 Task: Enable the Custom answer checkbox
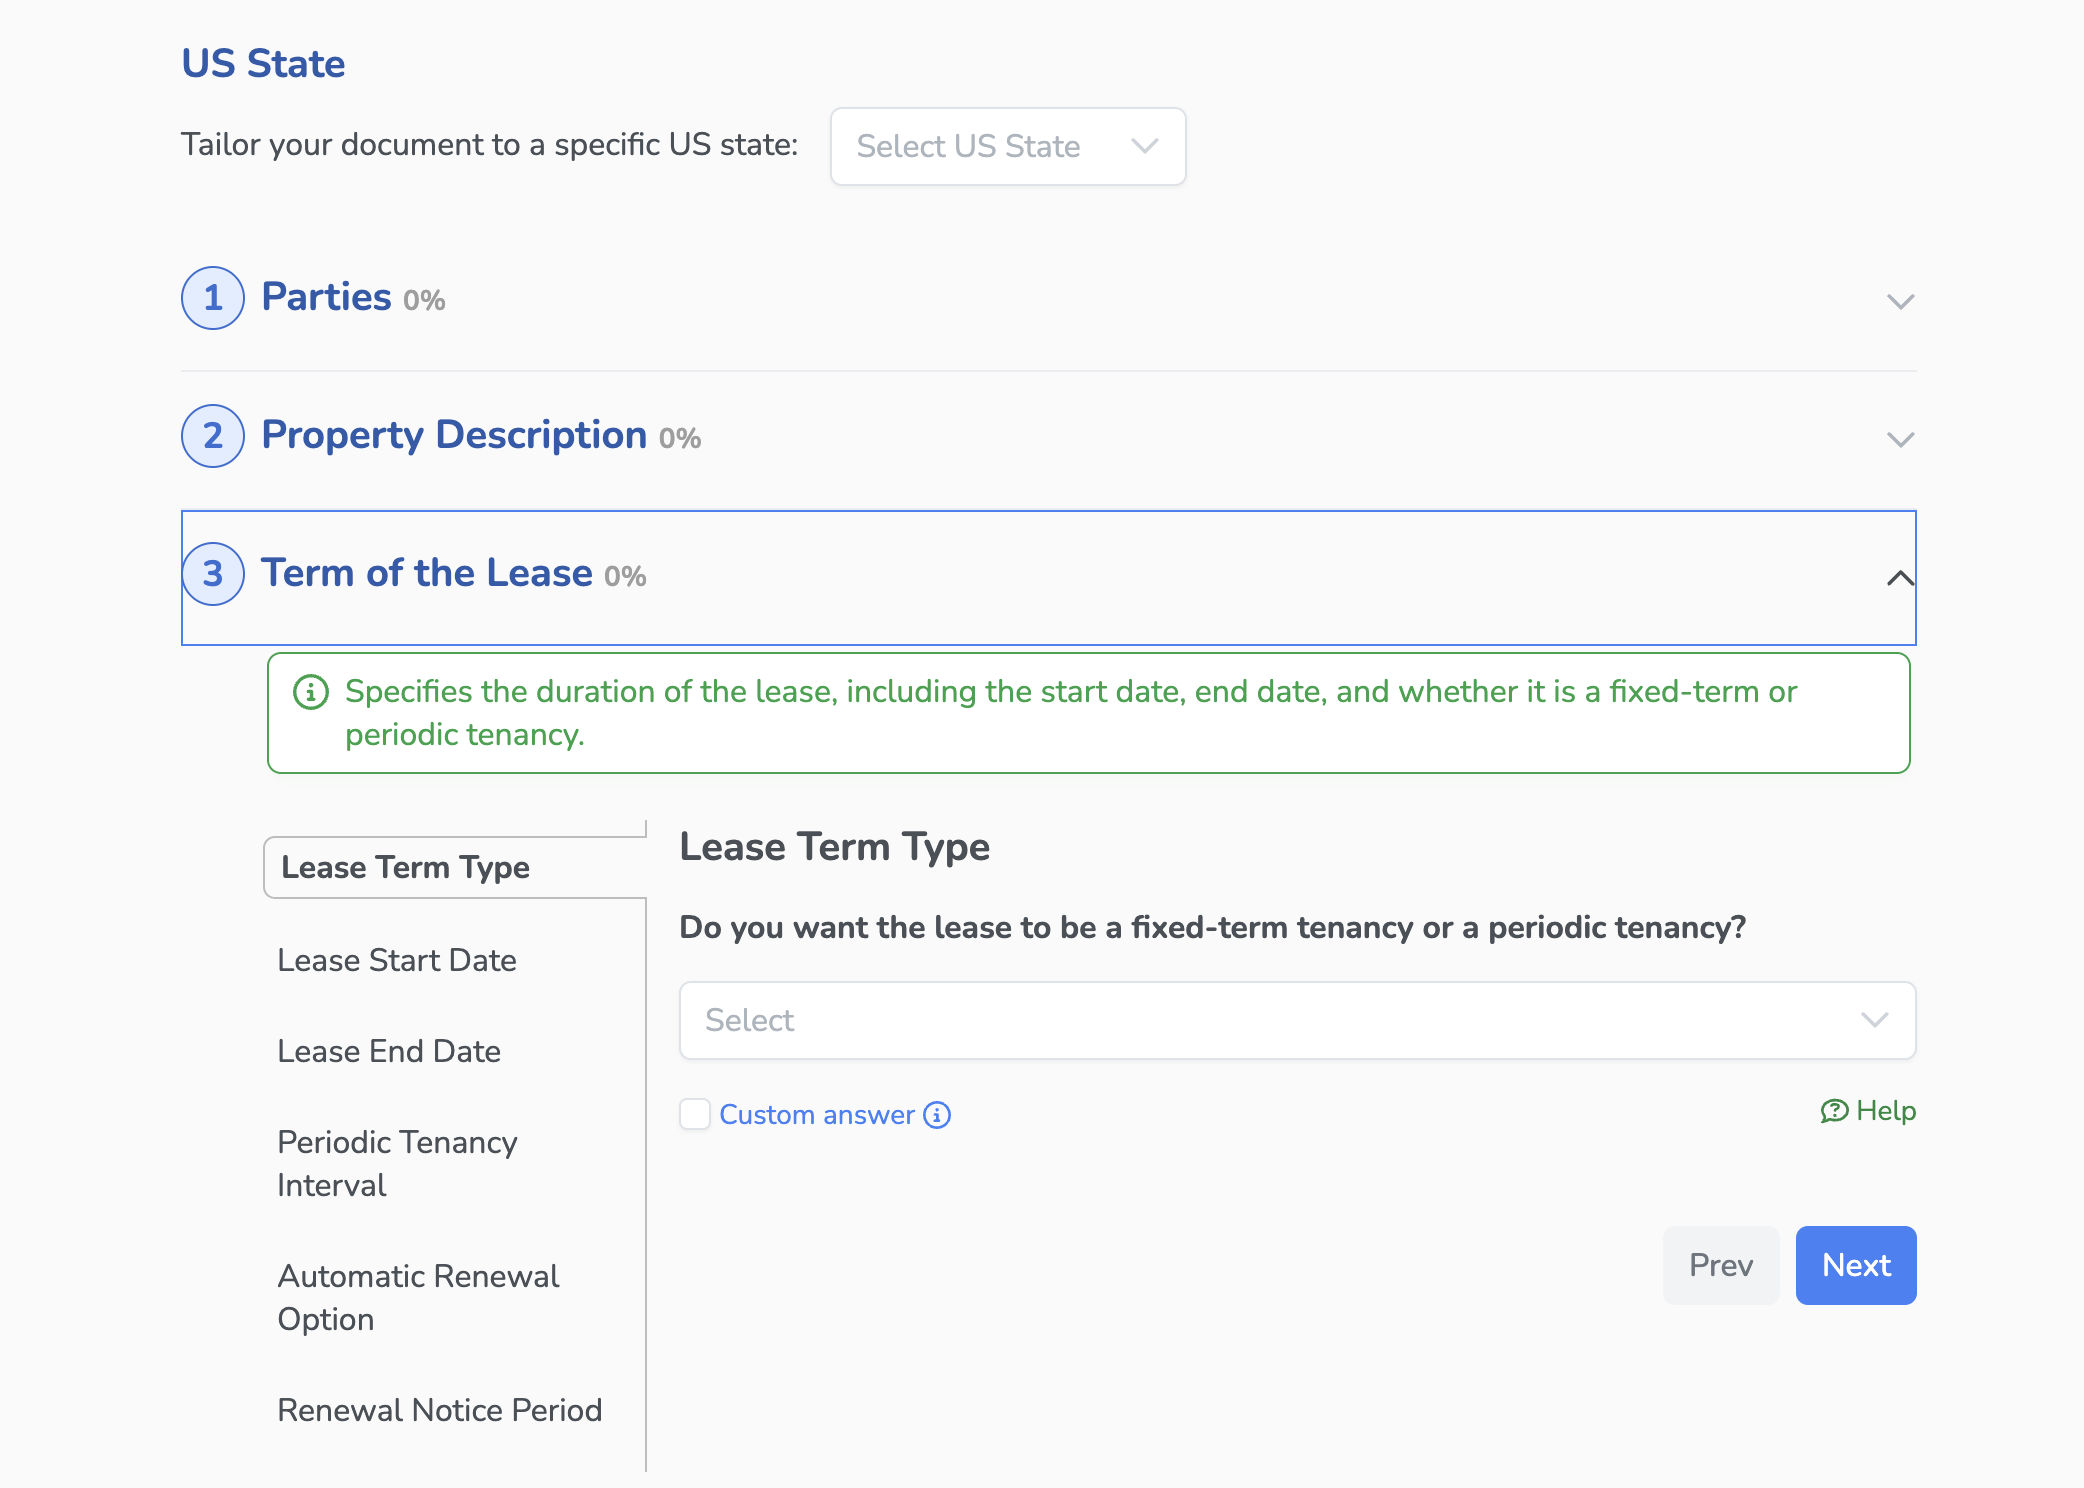(695, 1114)
